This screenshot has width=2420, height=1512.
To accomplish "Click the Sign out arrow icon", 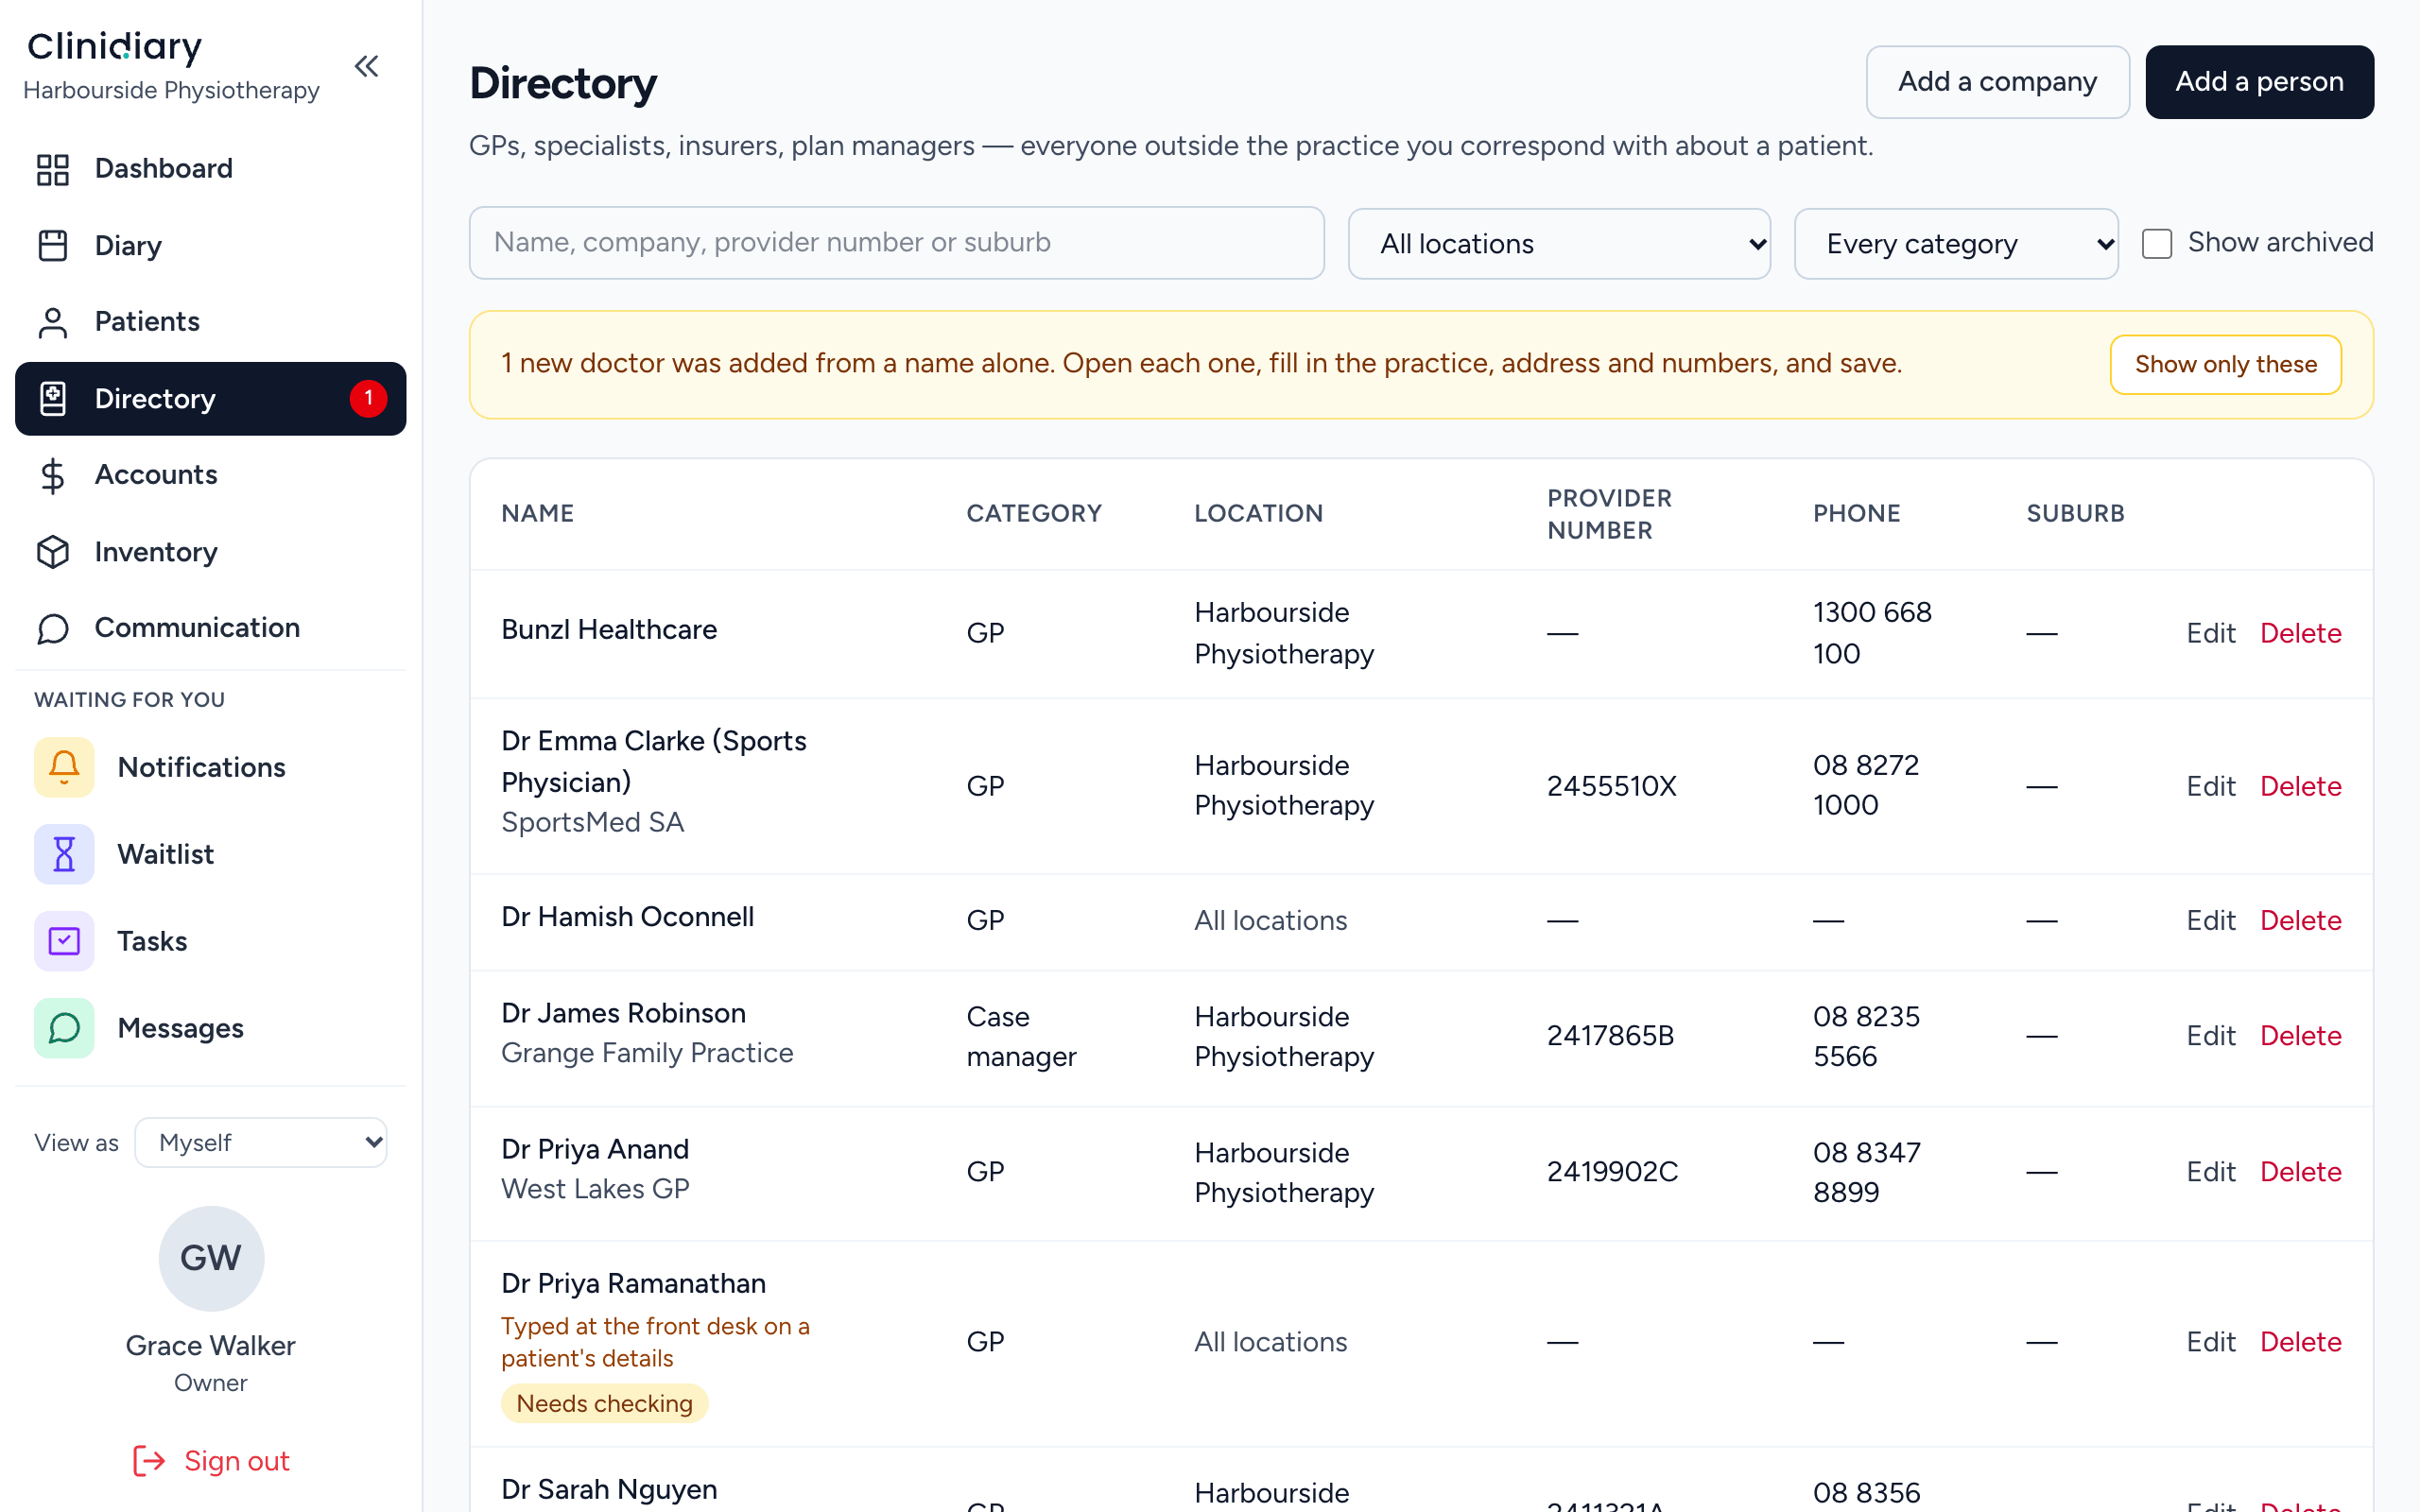I will [x=149, y=1461].
